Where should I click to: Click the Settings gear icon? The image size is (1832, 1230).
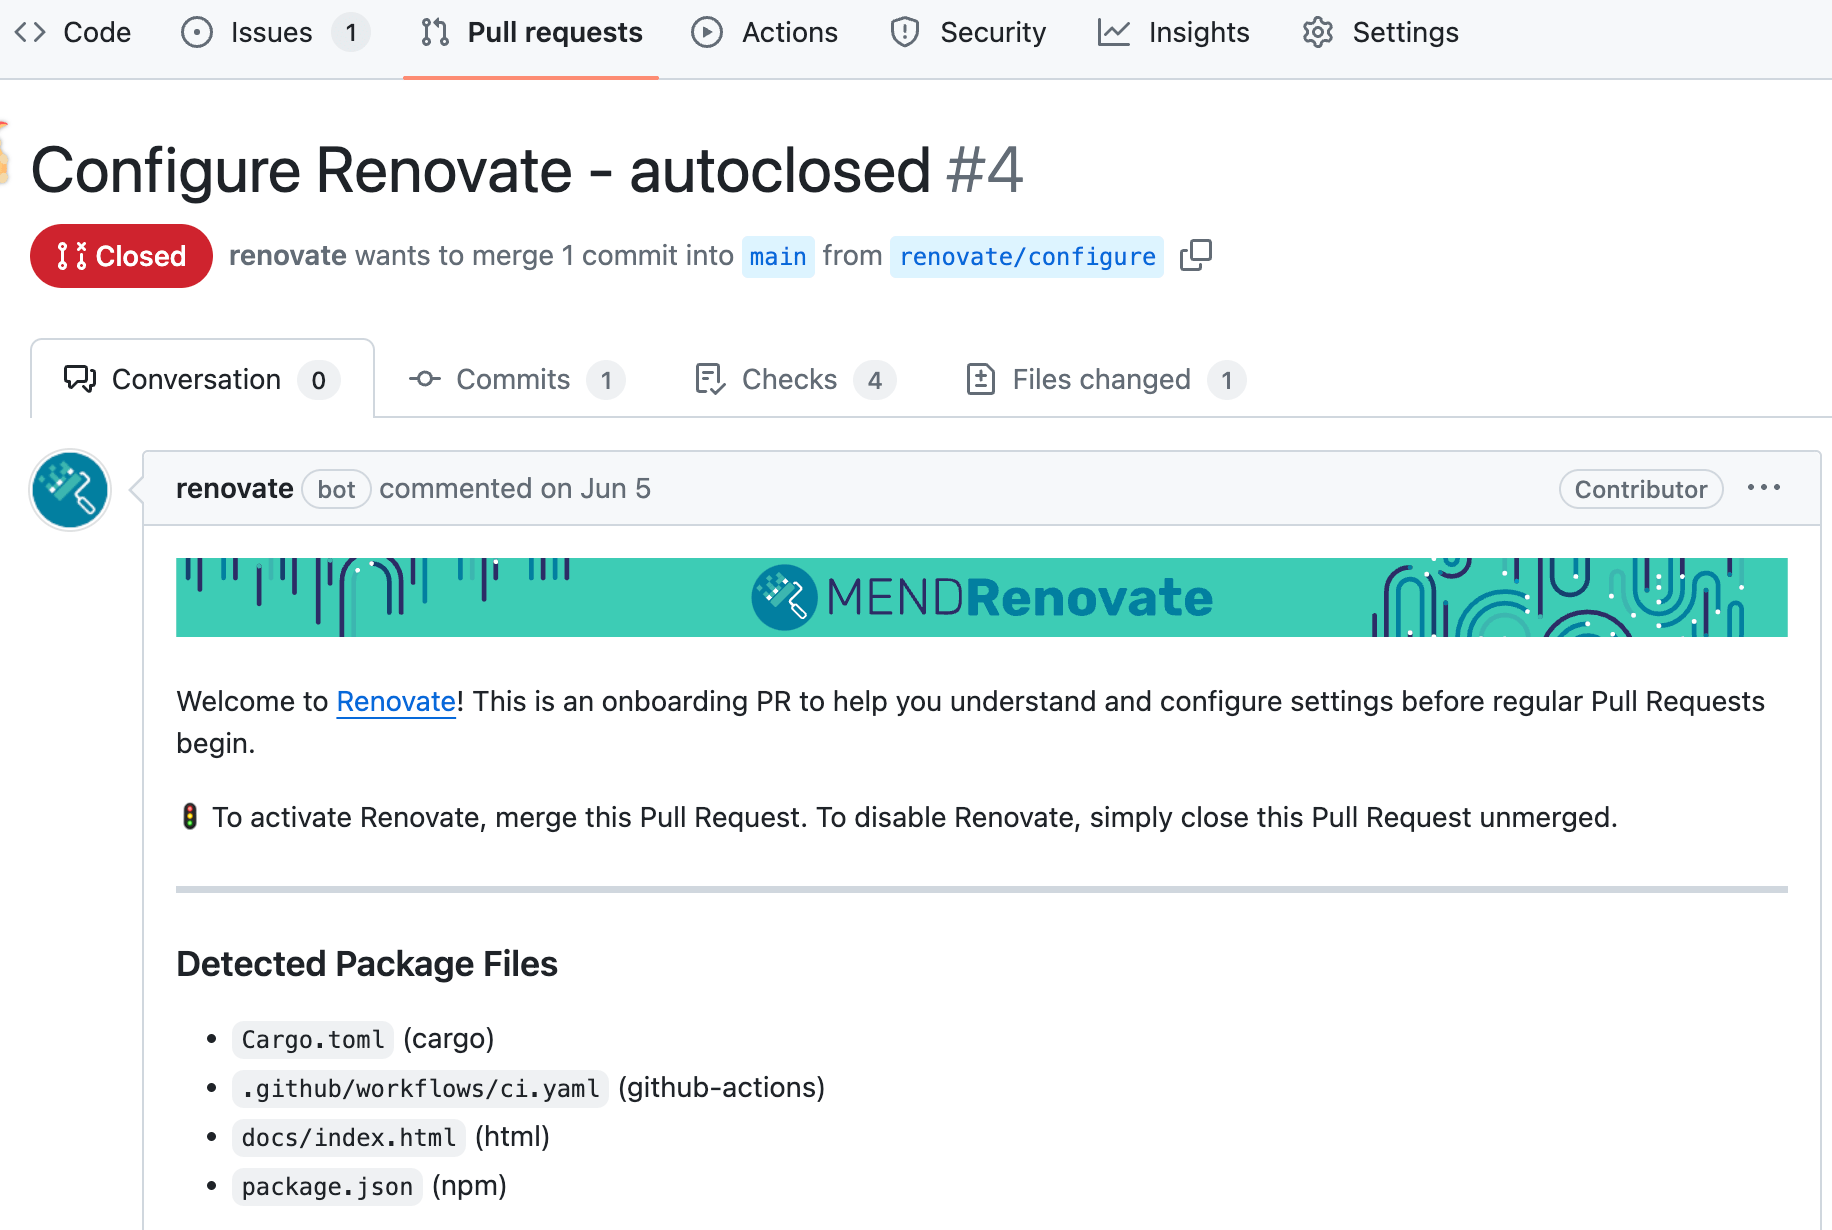(x=1318, y=32)
